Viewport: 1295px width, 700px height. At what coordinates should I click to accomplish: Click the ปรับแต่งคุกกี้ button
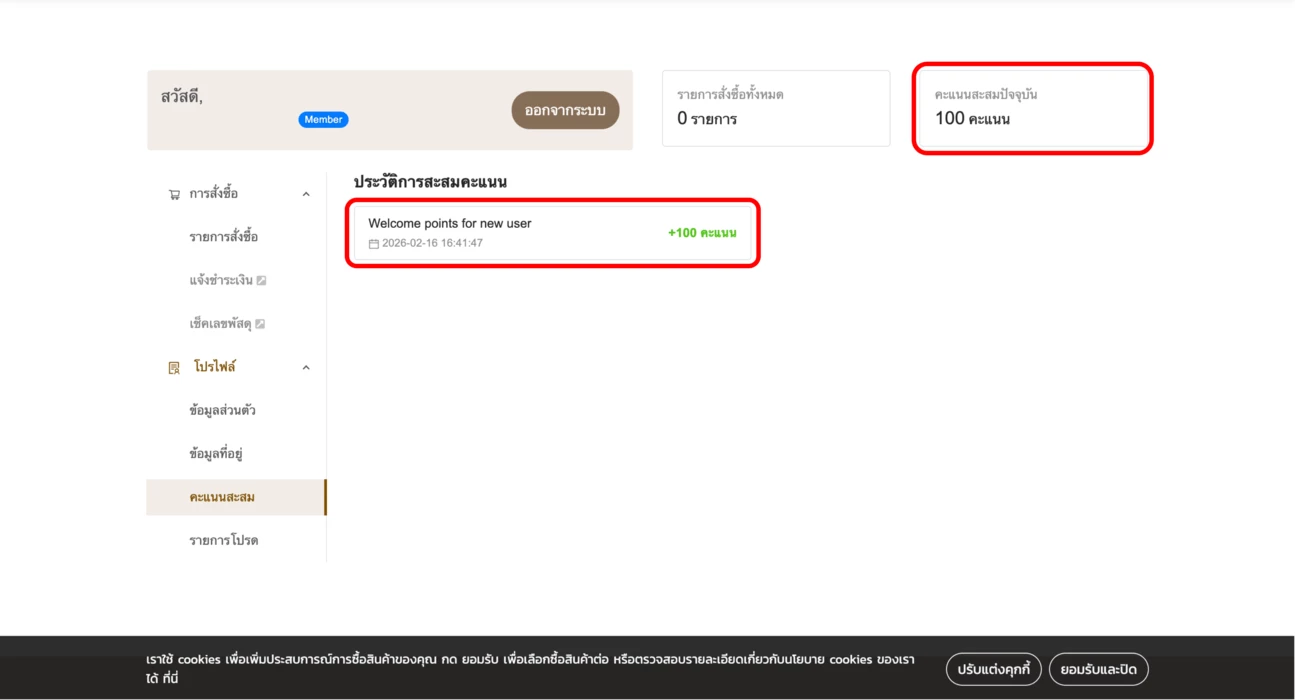pos(993,669)
